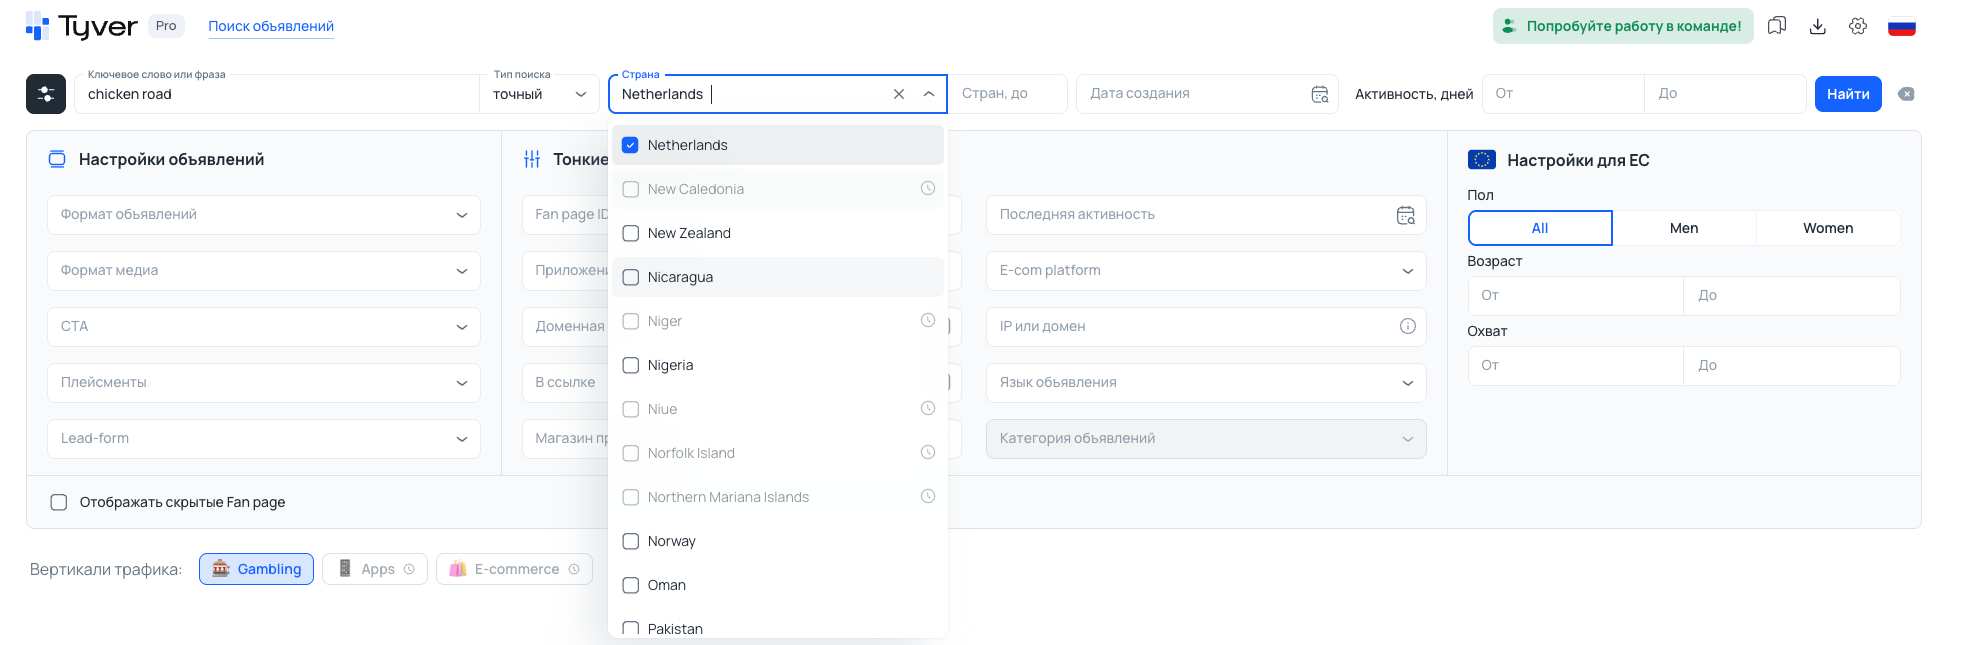
Task: Clear the Netherlands country selection X
Action: click(899, 94)
